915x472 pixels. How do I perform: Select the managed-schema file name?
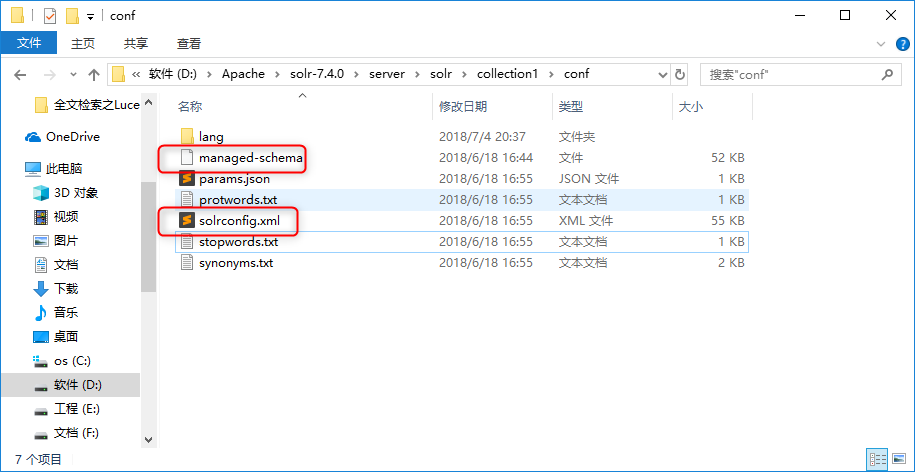point(251,158)
